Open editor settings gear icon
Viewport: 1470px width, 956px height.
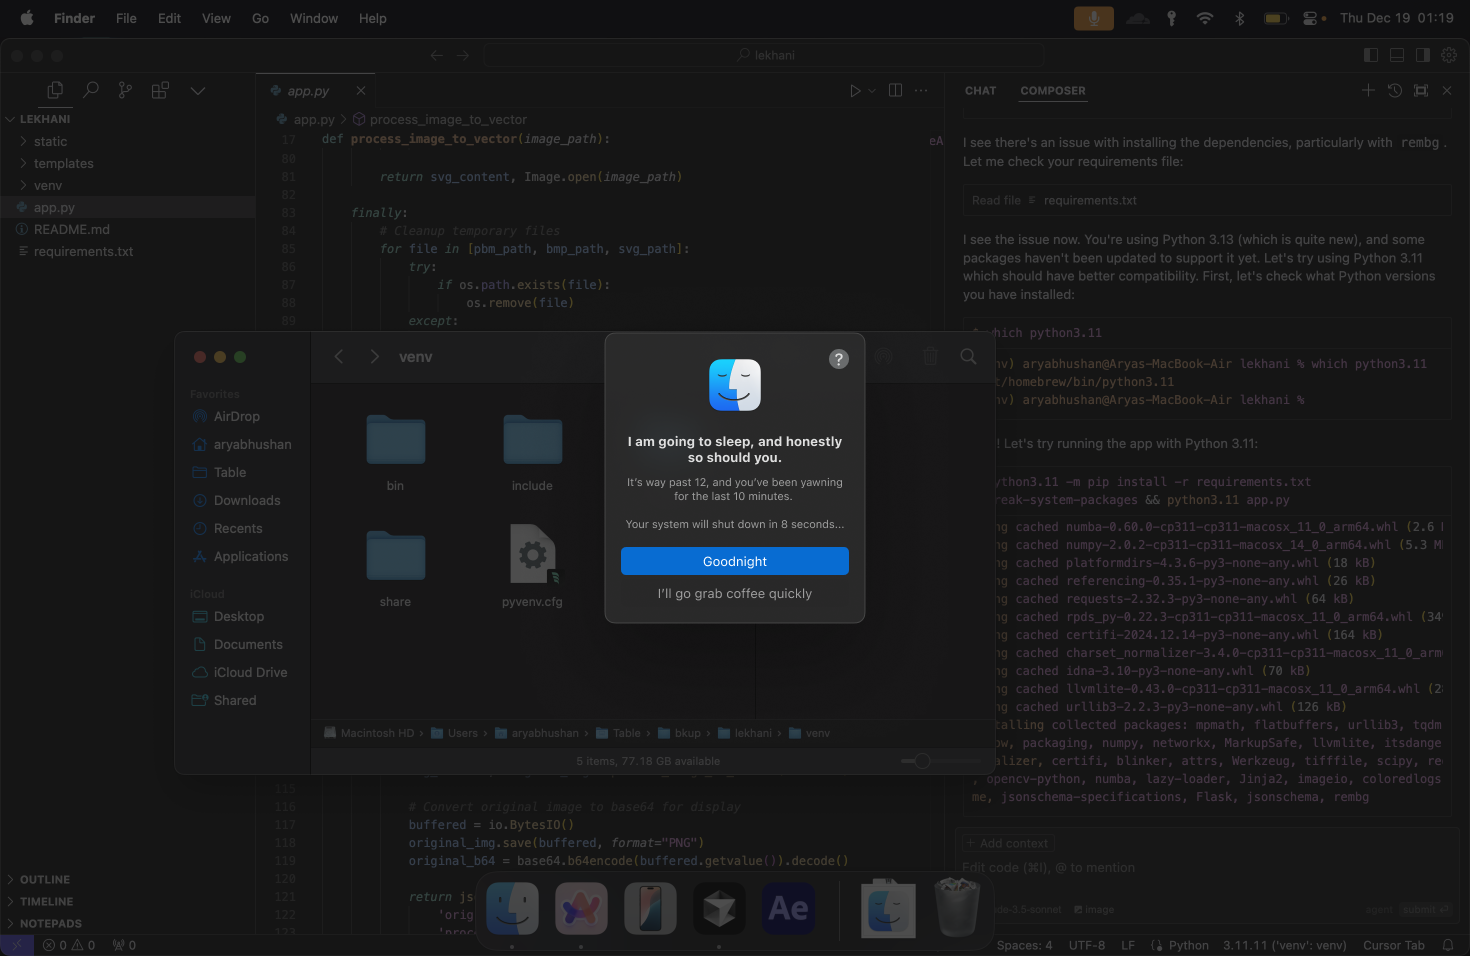coord(1449,55)
